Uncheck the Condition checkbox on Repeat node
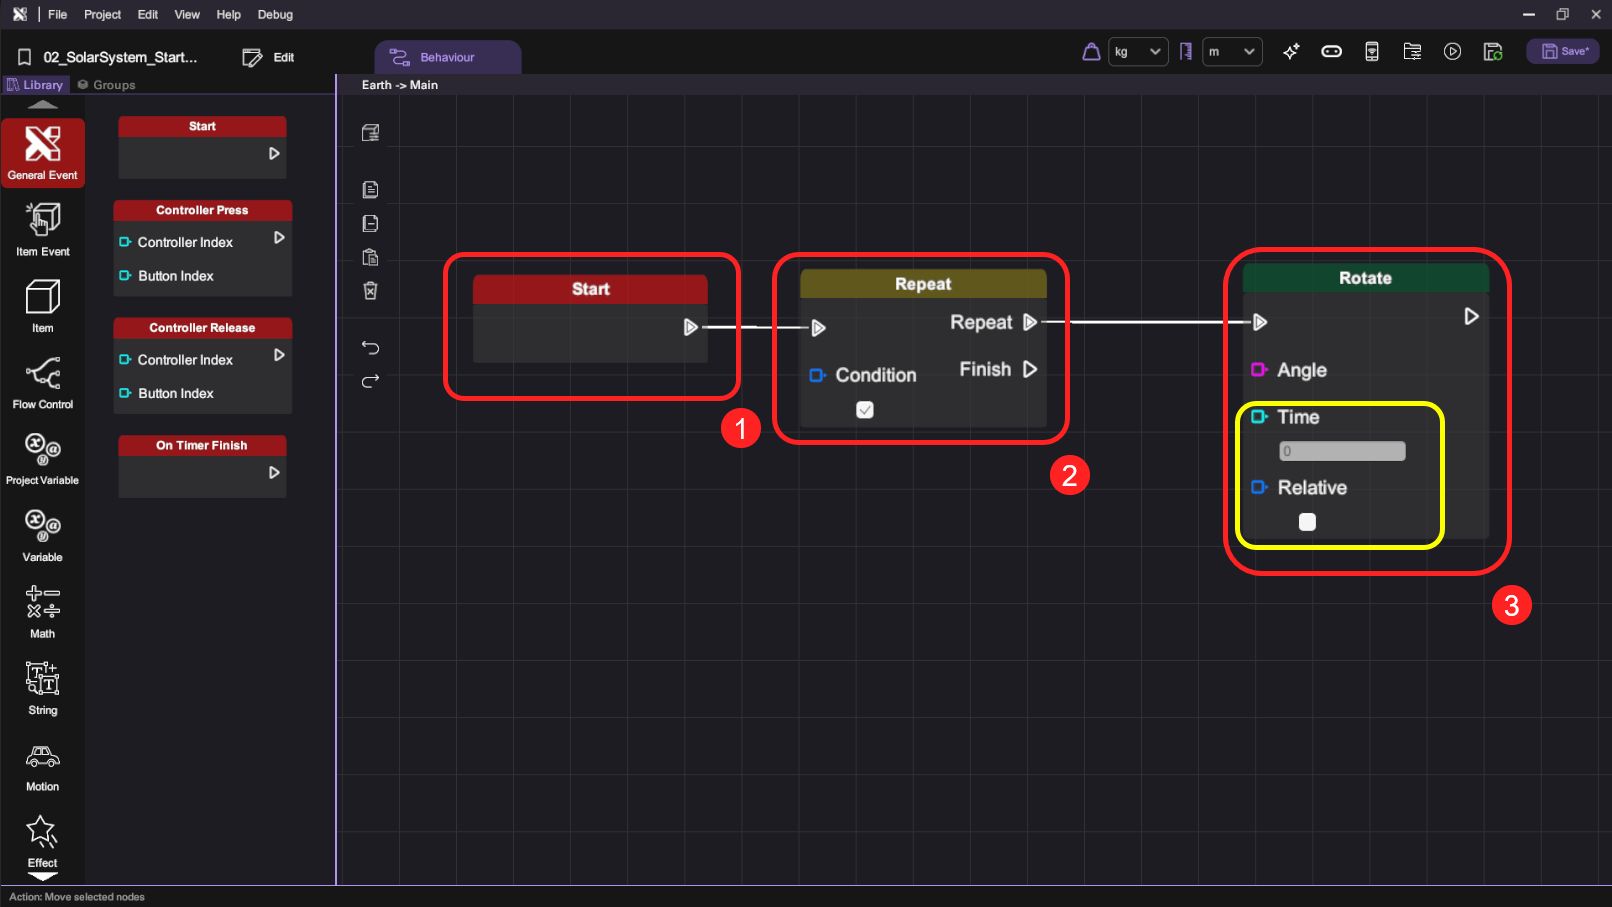The width and height of the screenshot is (1612, 907). [x=865, y=410]
